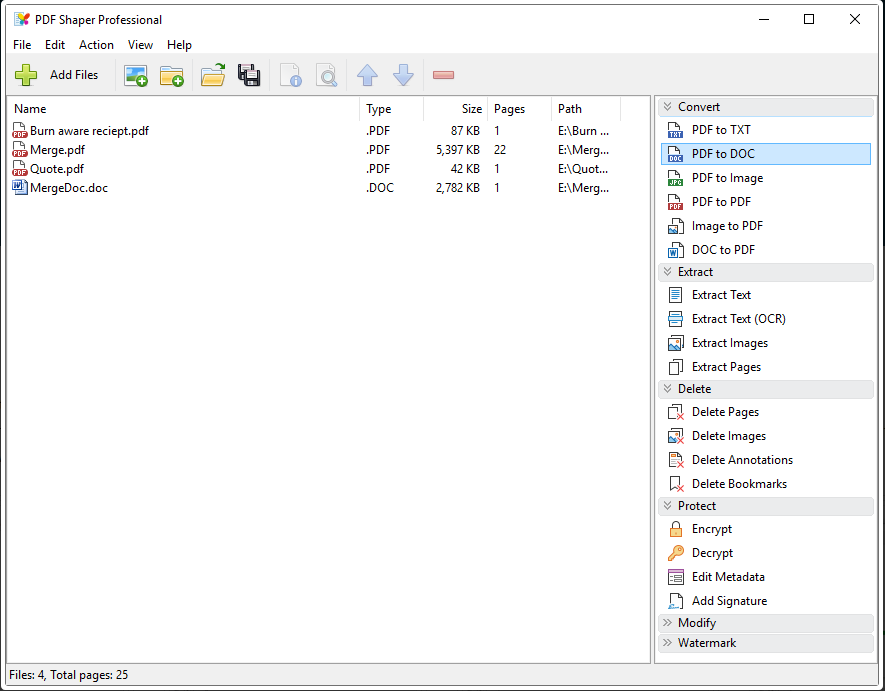Open the Edit menu
The width and height of the screenshot is (885, 691).
click(x=55, y=45)
